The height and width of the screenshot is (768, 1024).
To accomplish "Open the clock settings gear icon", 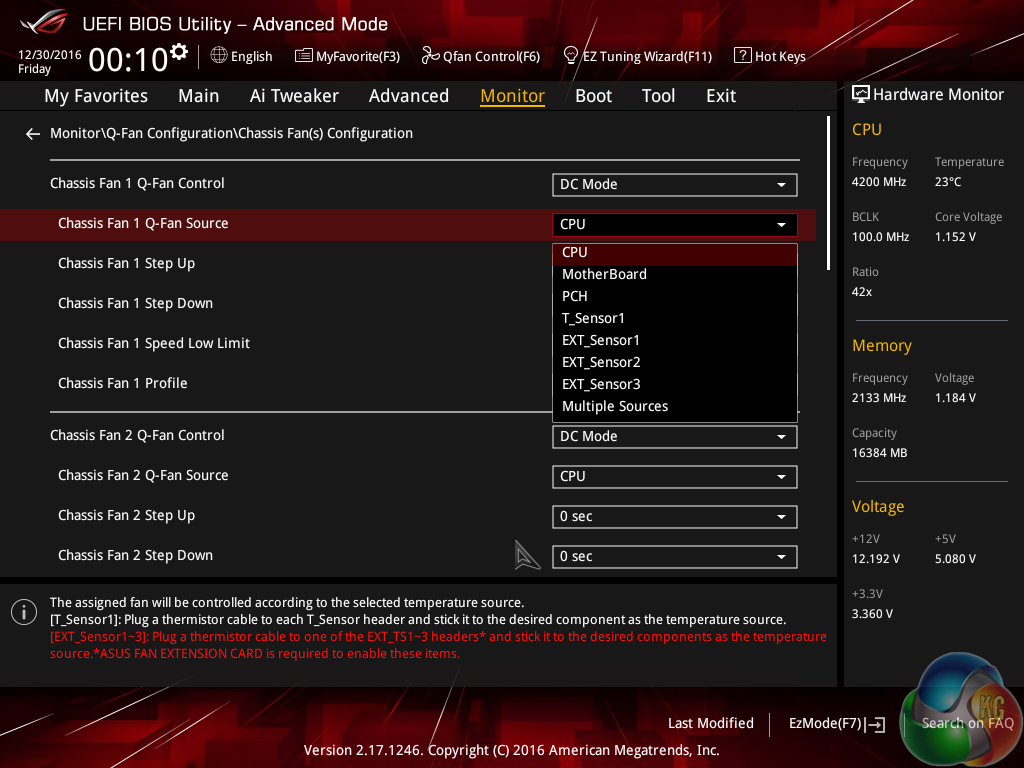I will coord(179,52).
